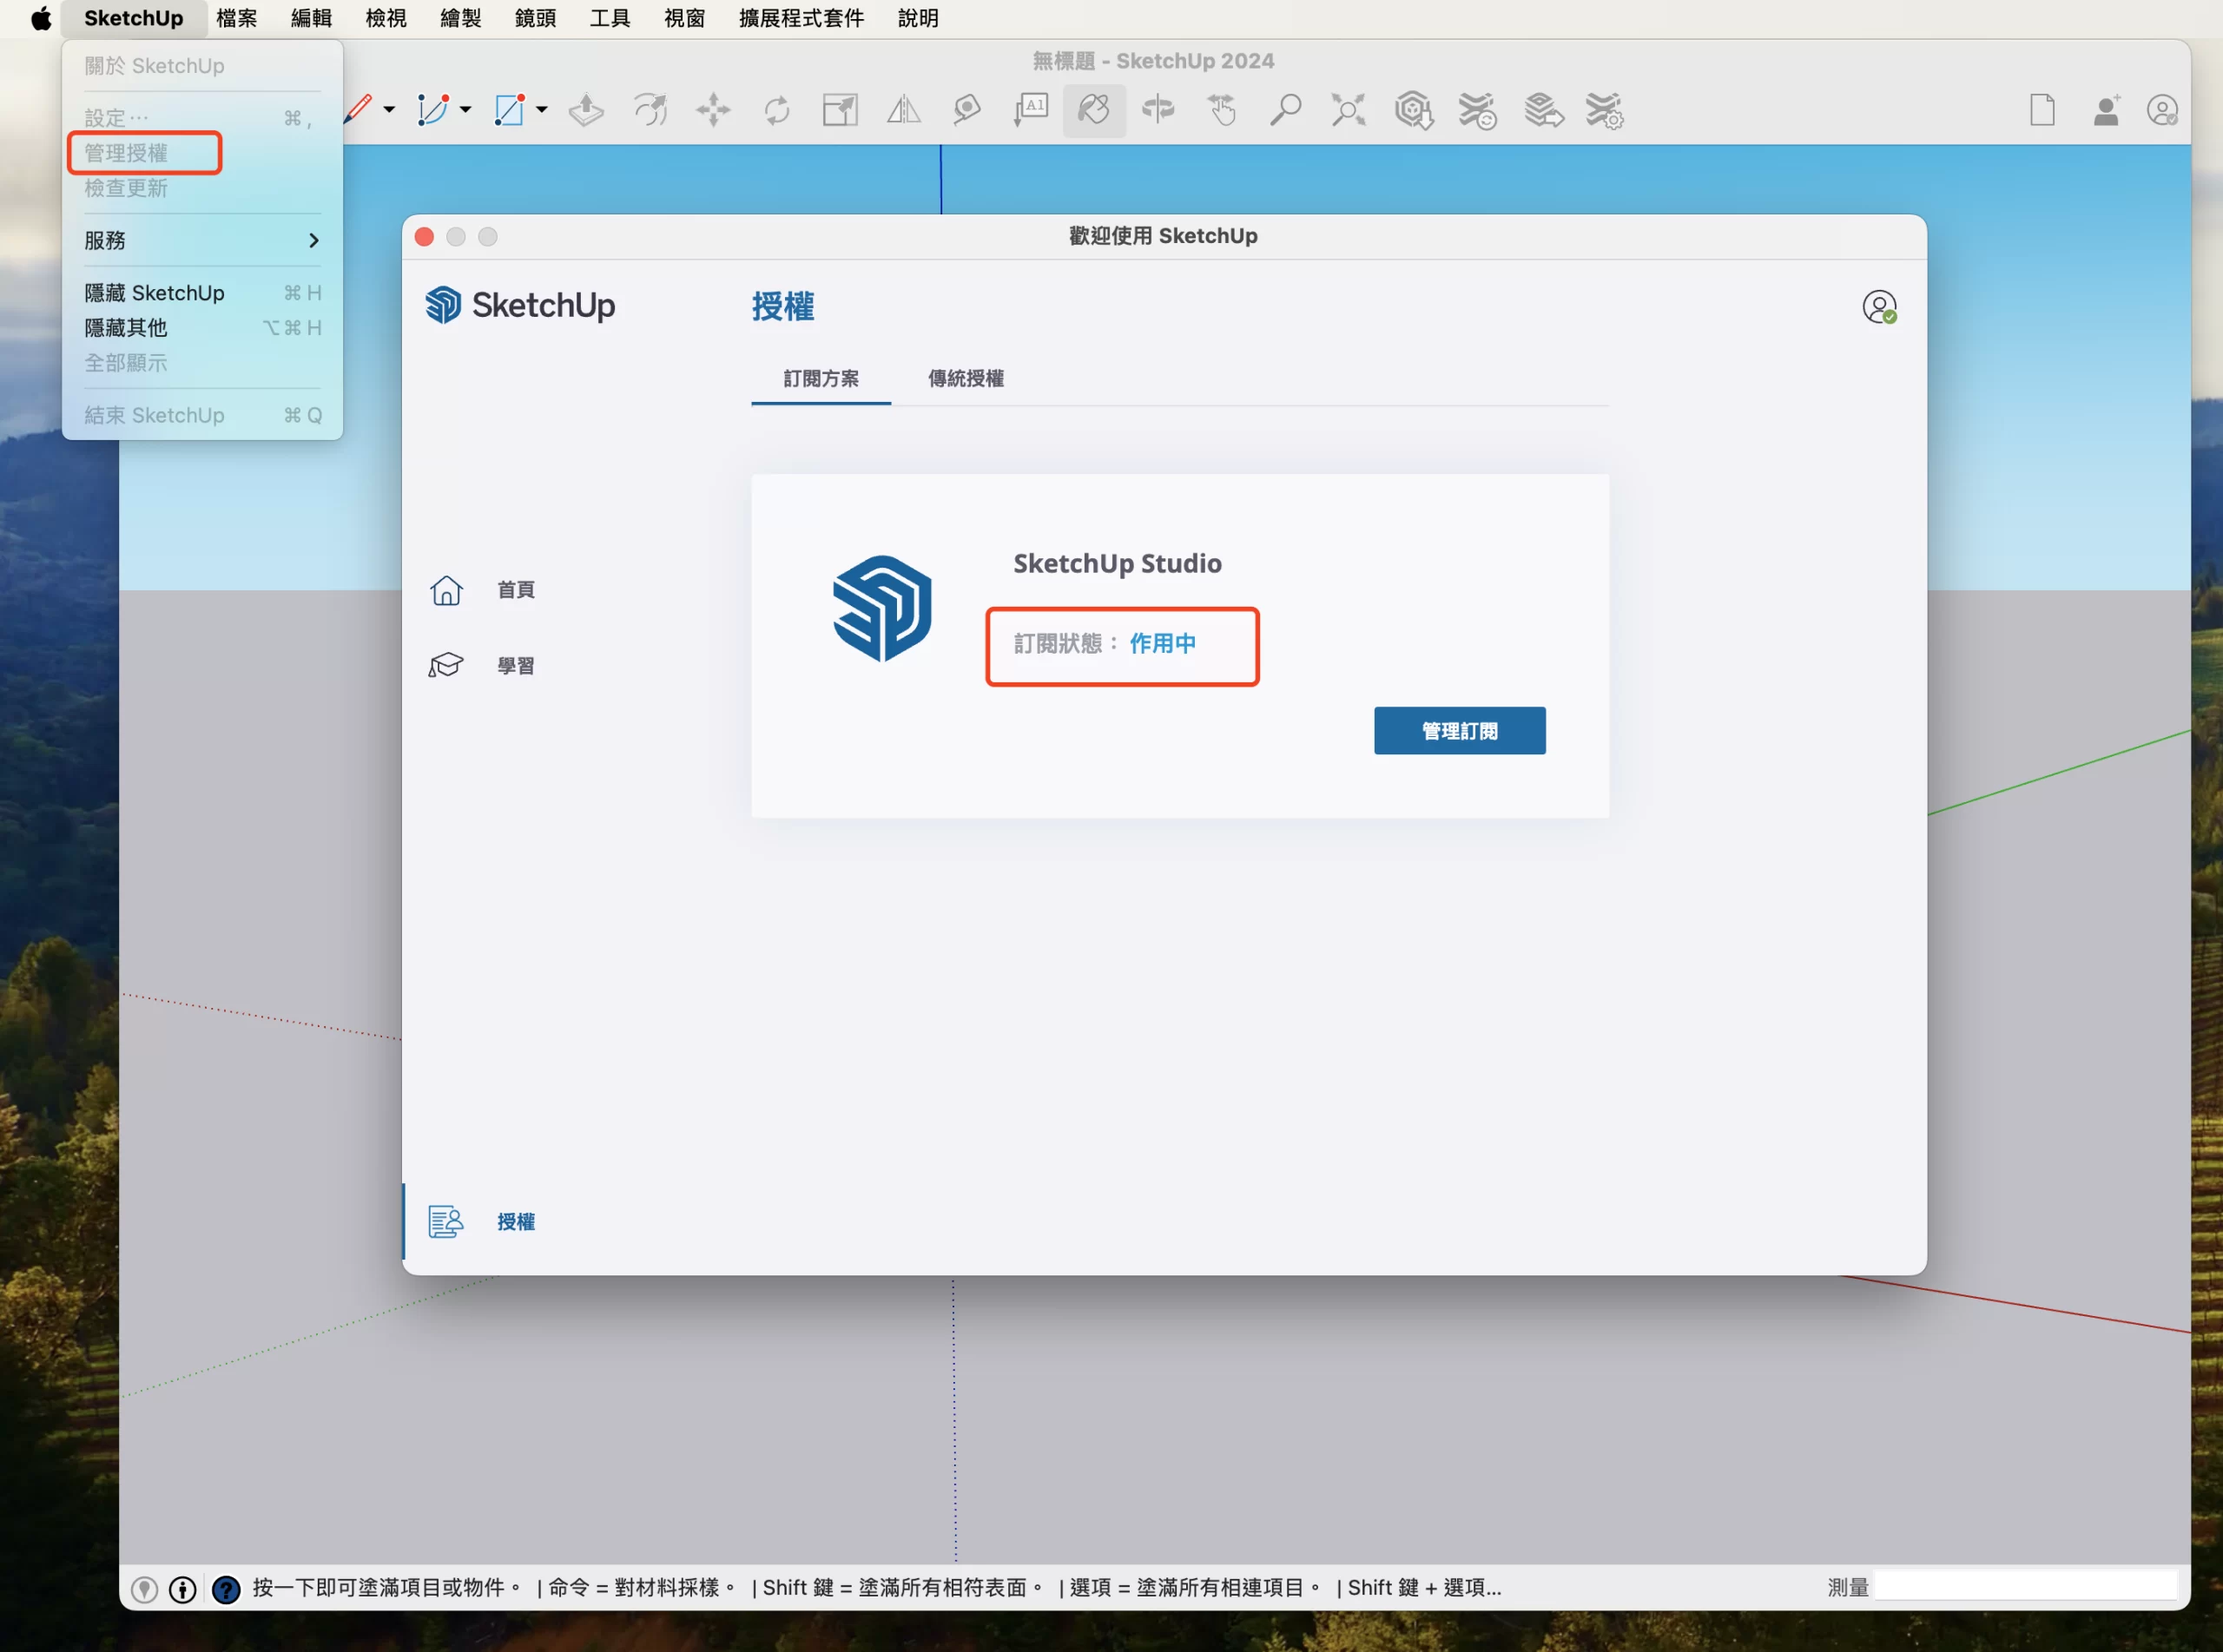Select the Move tool
Image resolution: width=2223 pixels, height=1652 pixels.
coord(713,110)
